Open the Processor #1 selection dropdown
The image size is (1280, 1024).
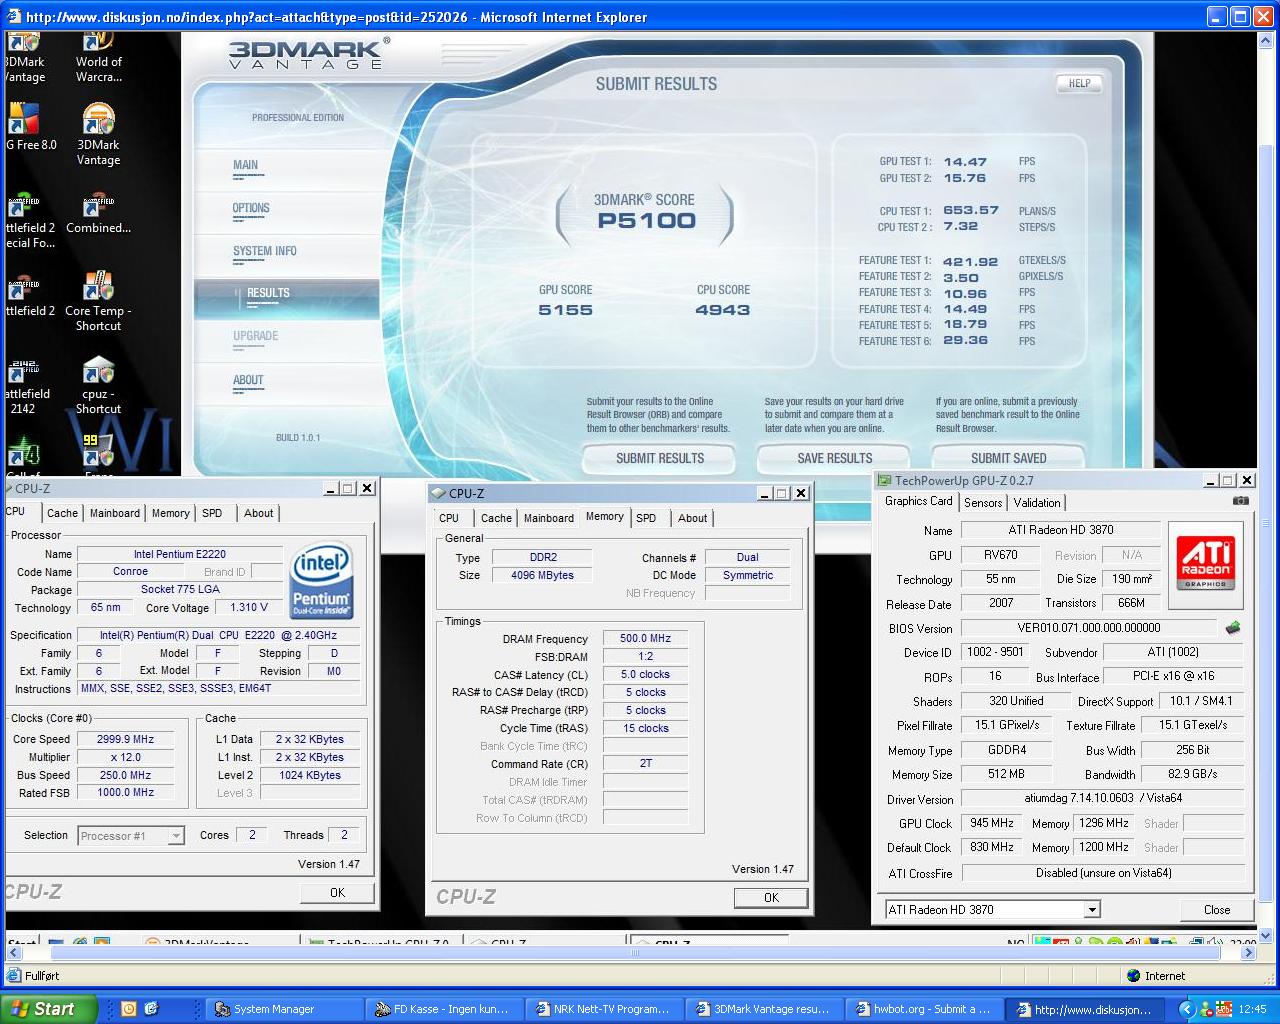pyautogui.click(x=176, y=836)
